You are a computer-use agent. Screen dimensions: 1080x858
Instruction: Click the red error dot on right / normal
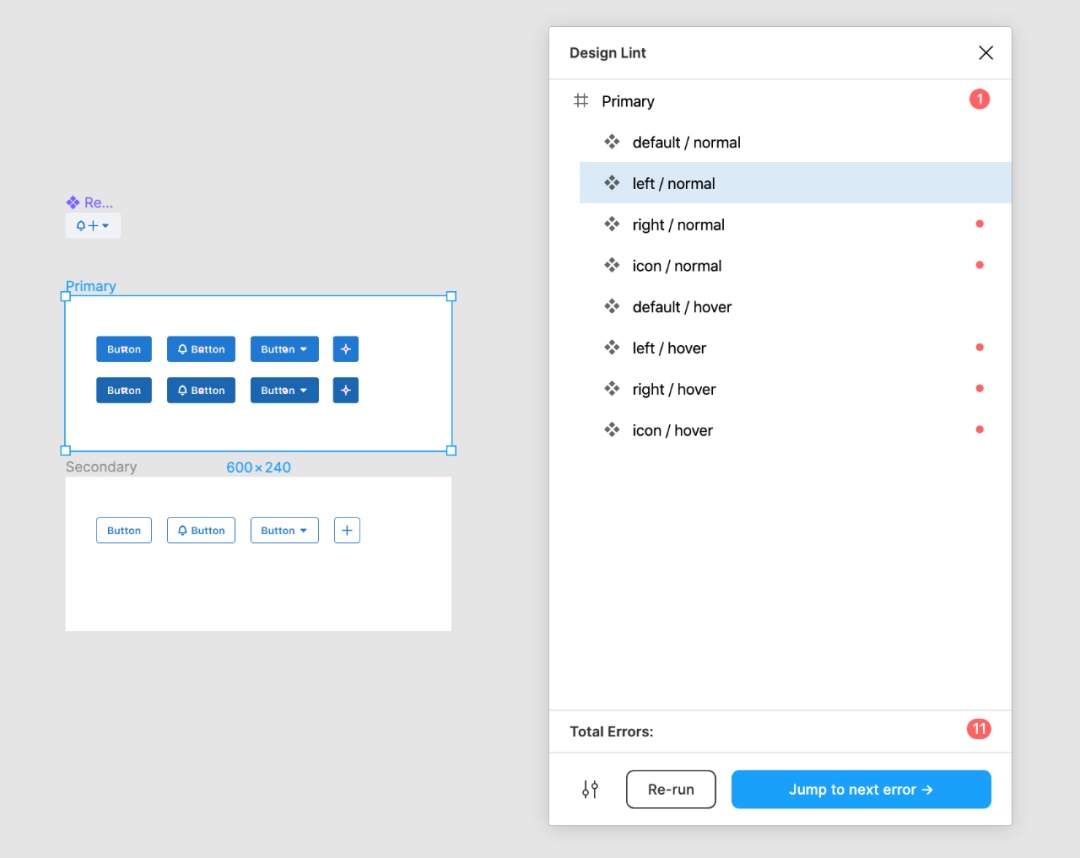pos(979,224)
